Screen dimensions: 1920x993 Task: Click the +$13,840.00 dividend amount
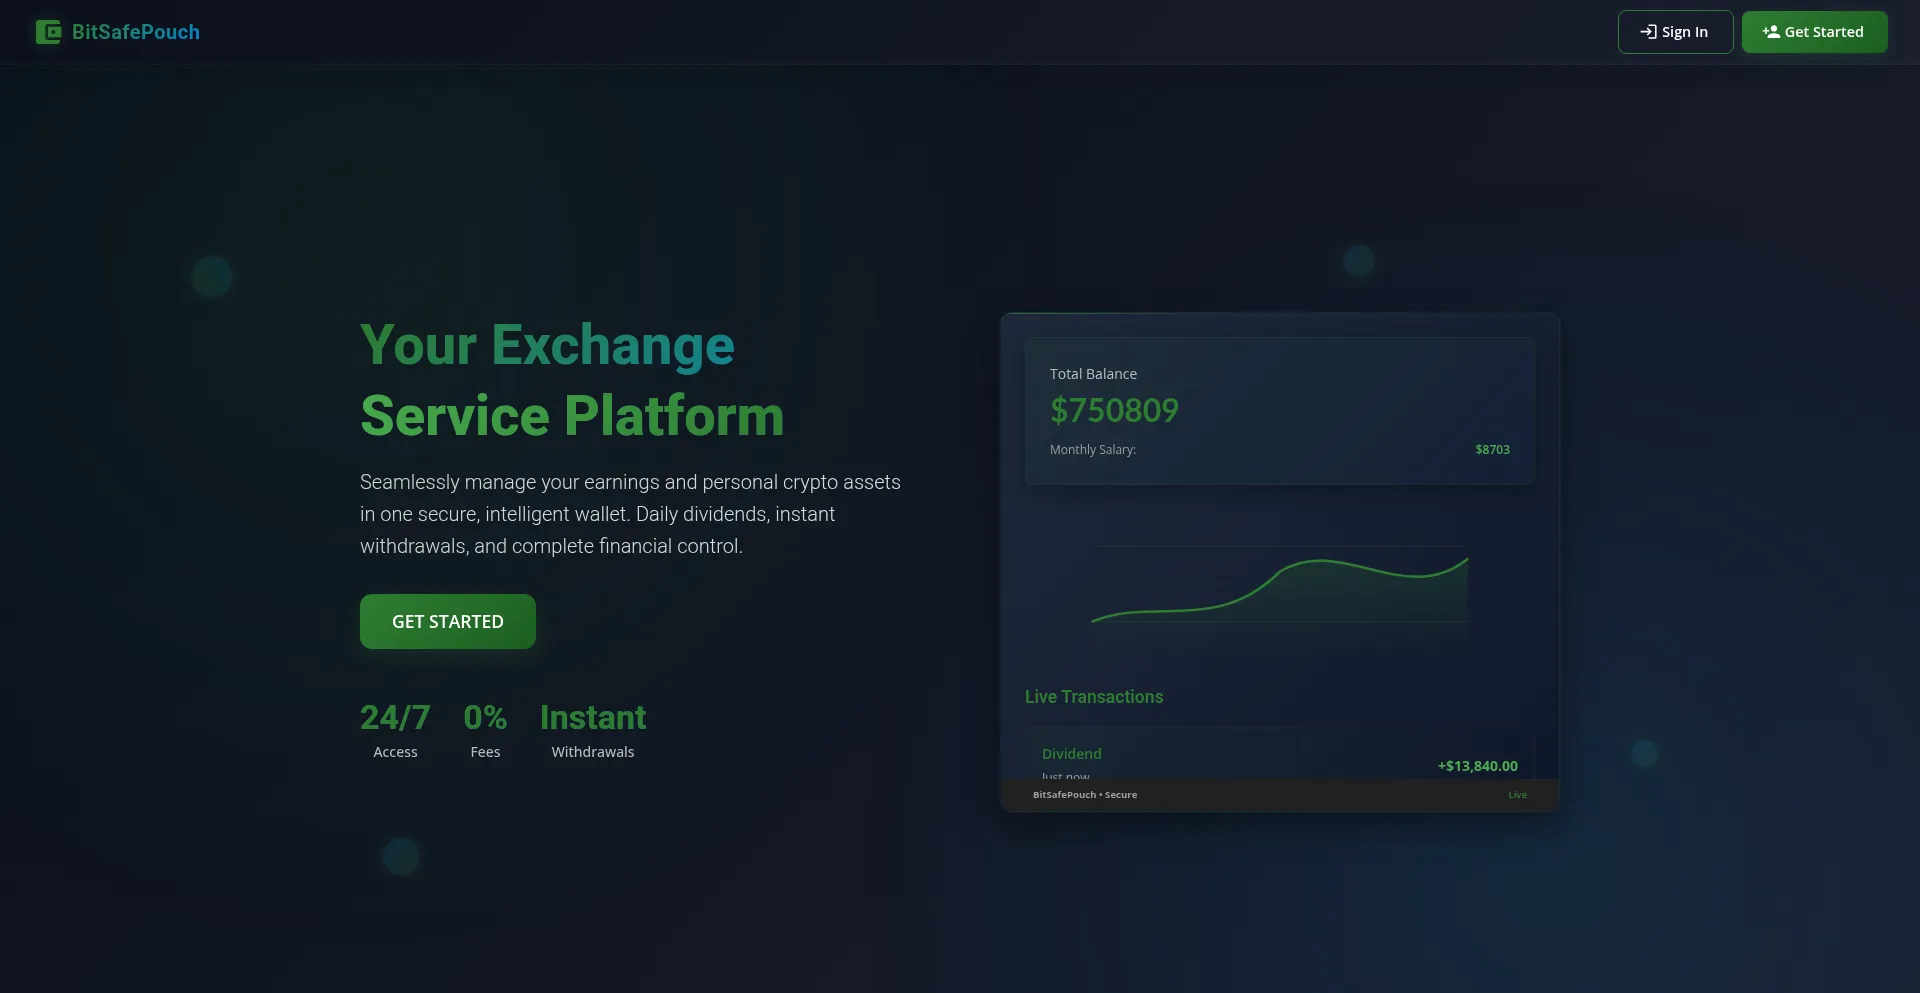click(x=1477, y=766)
